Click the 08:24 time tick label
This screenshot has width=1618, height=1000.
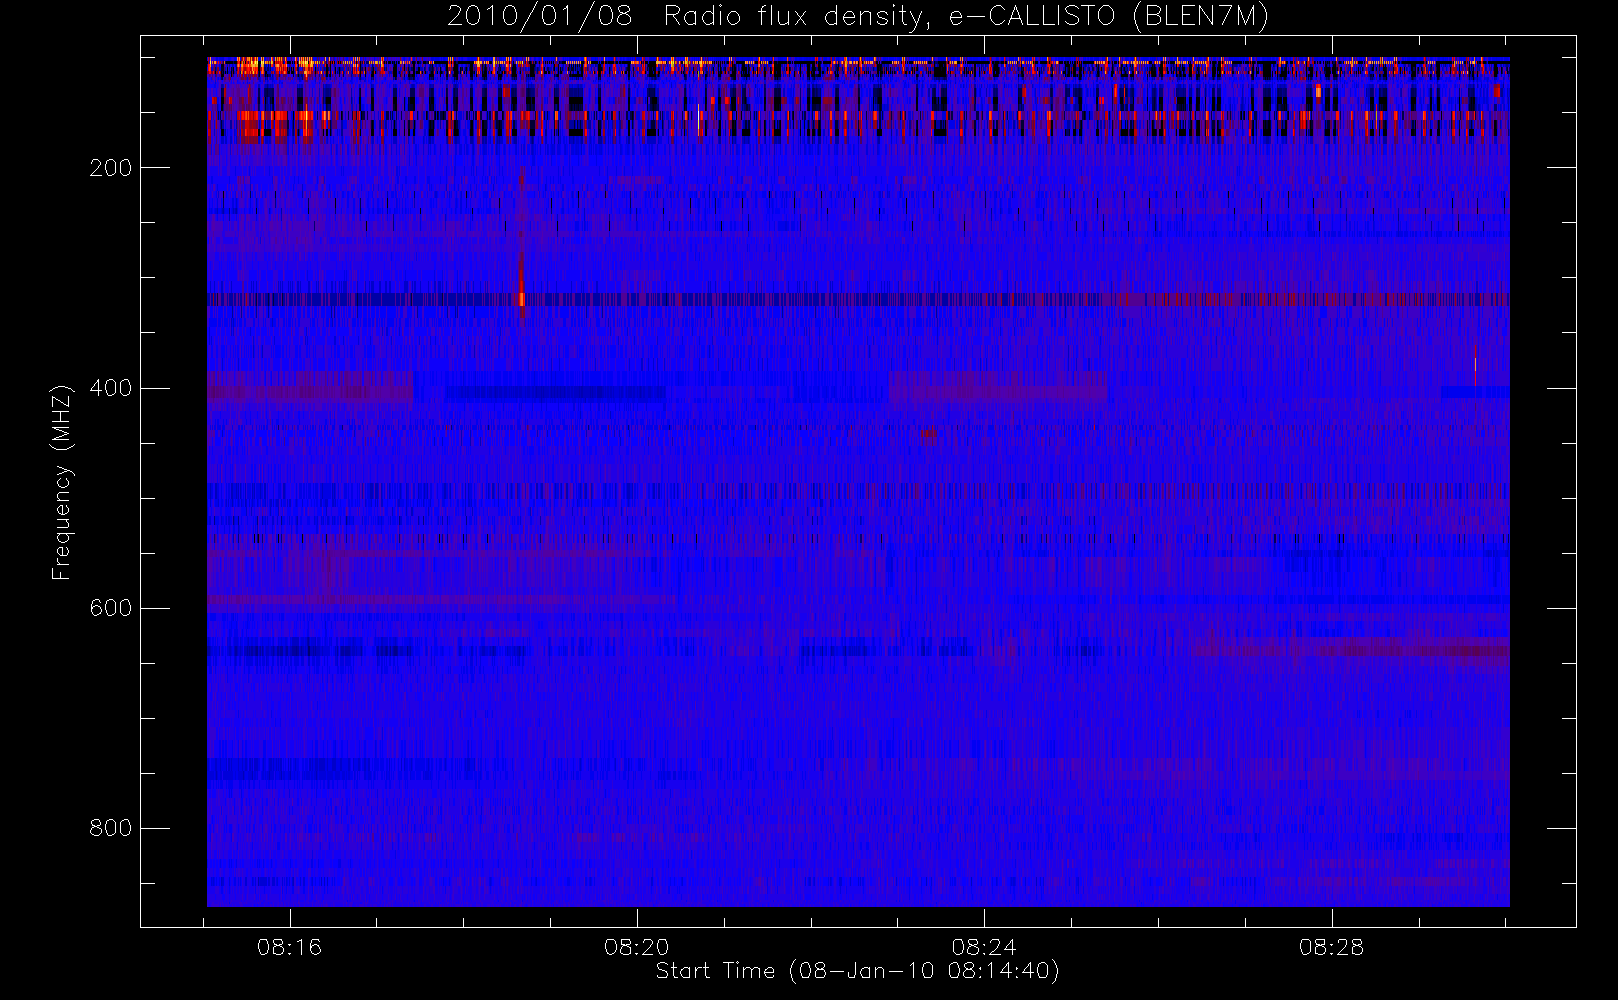pos(984,947)
